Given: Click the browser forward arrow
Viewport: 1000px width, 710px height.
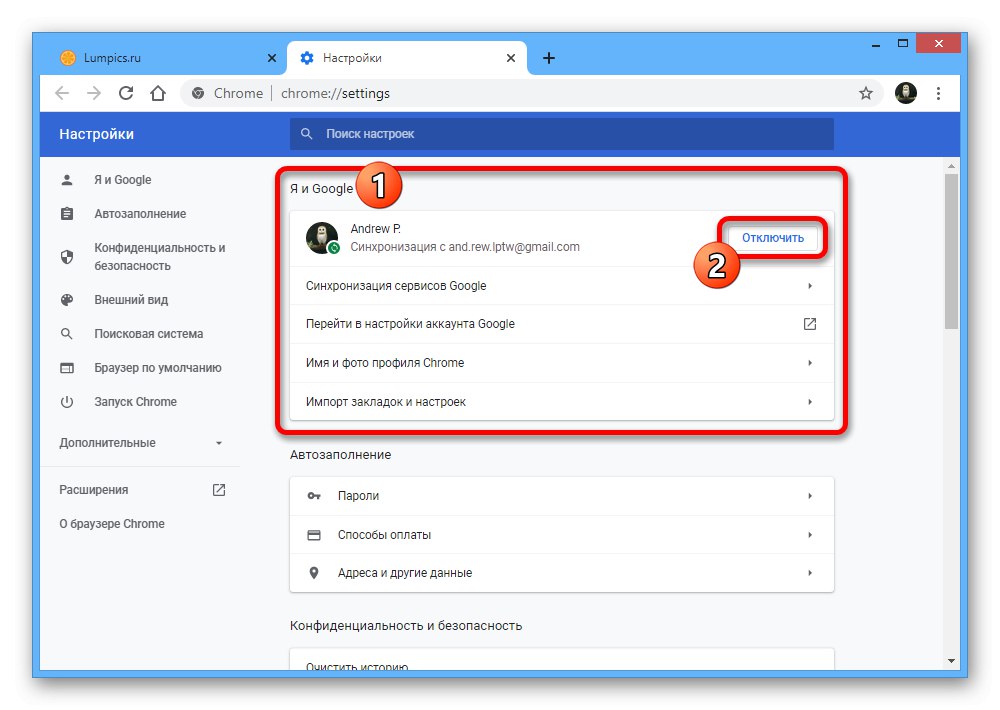Looking at the screenshot, I should point(94,93).
